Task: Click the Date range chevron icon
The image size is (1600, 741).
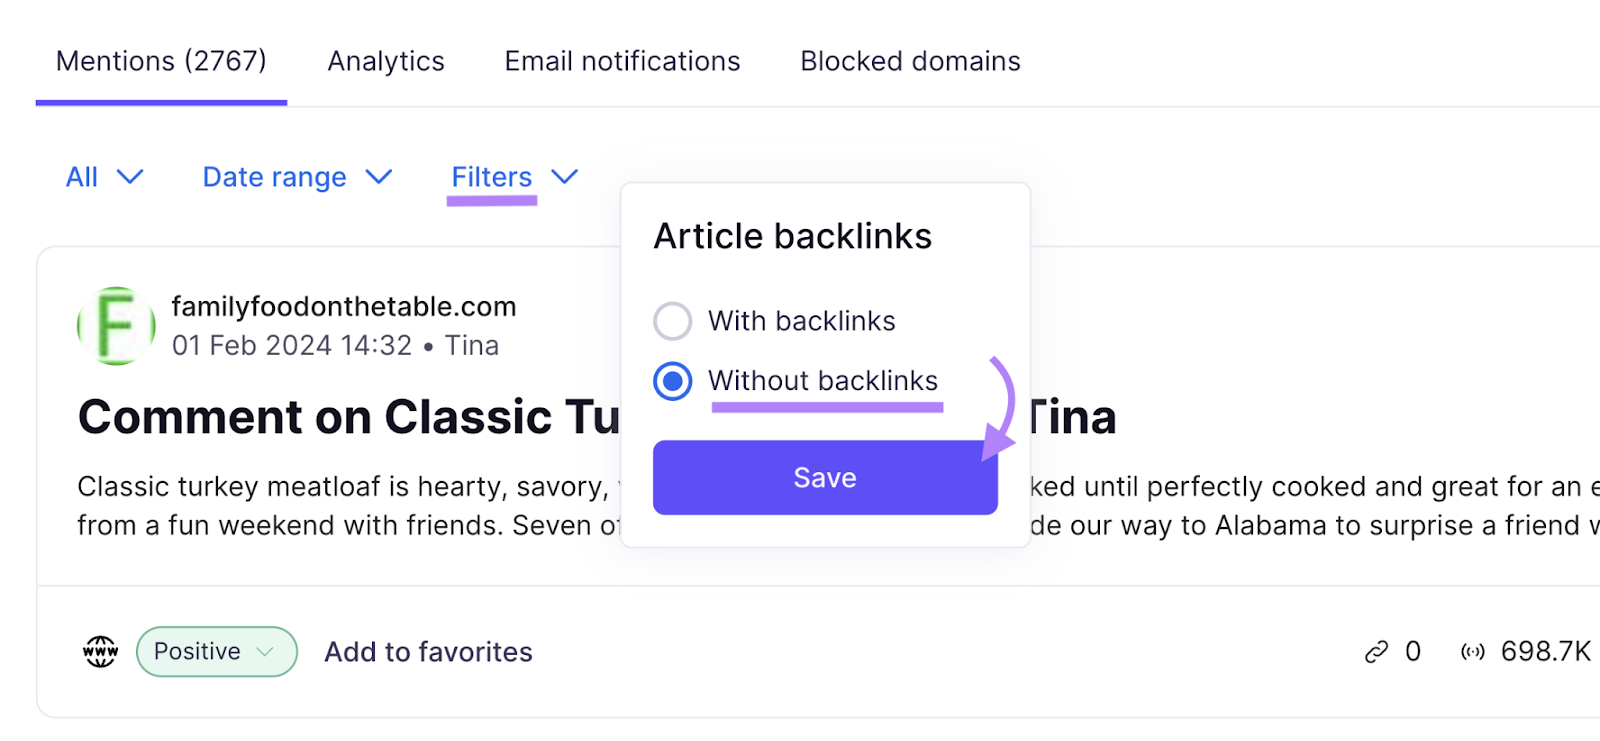Action: click(x=378, y=177)
